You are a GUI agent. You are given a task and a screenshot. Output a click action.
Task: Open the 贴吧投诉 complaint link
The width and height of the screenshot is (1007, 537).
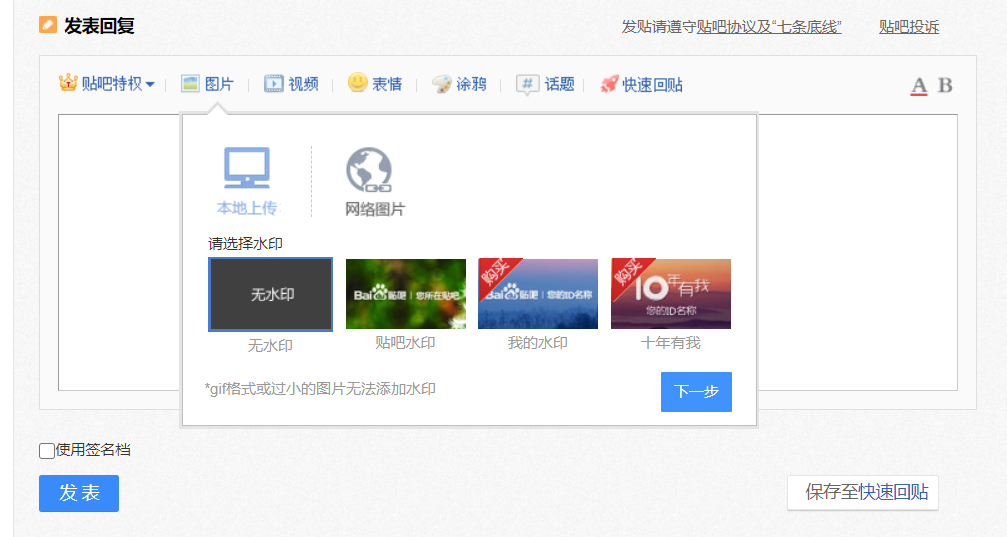pos(908,27)
